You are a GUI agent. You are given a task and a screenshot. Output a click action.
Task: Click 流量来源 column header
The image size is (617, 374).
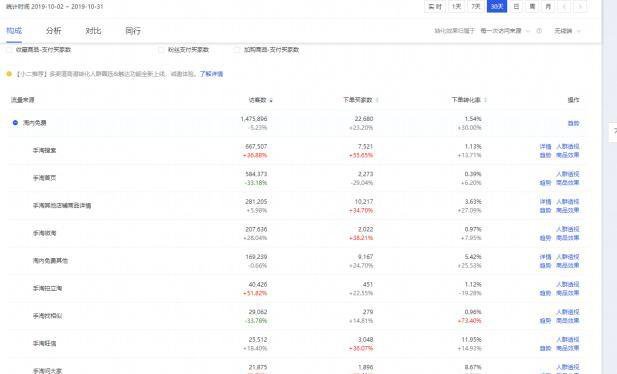pyautogui.click(x=22, y=100)
